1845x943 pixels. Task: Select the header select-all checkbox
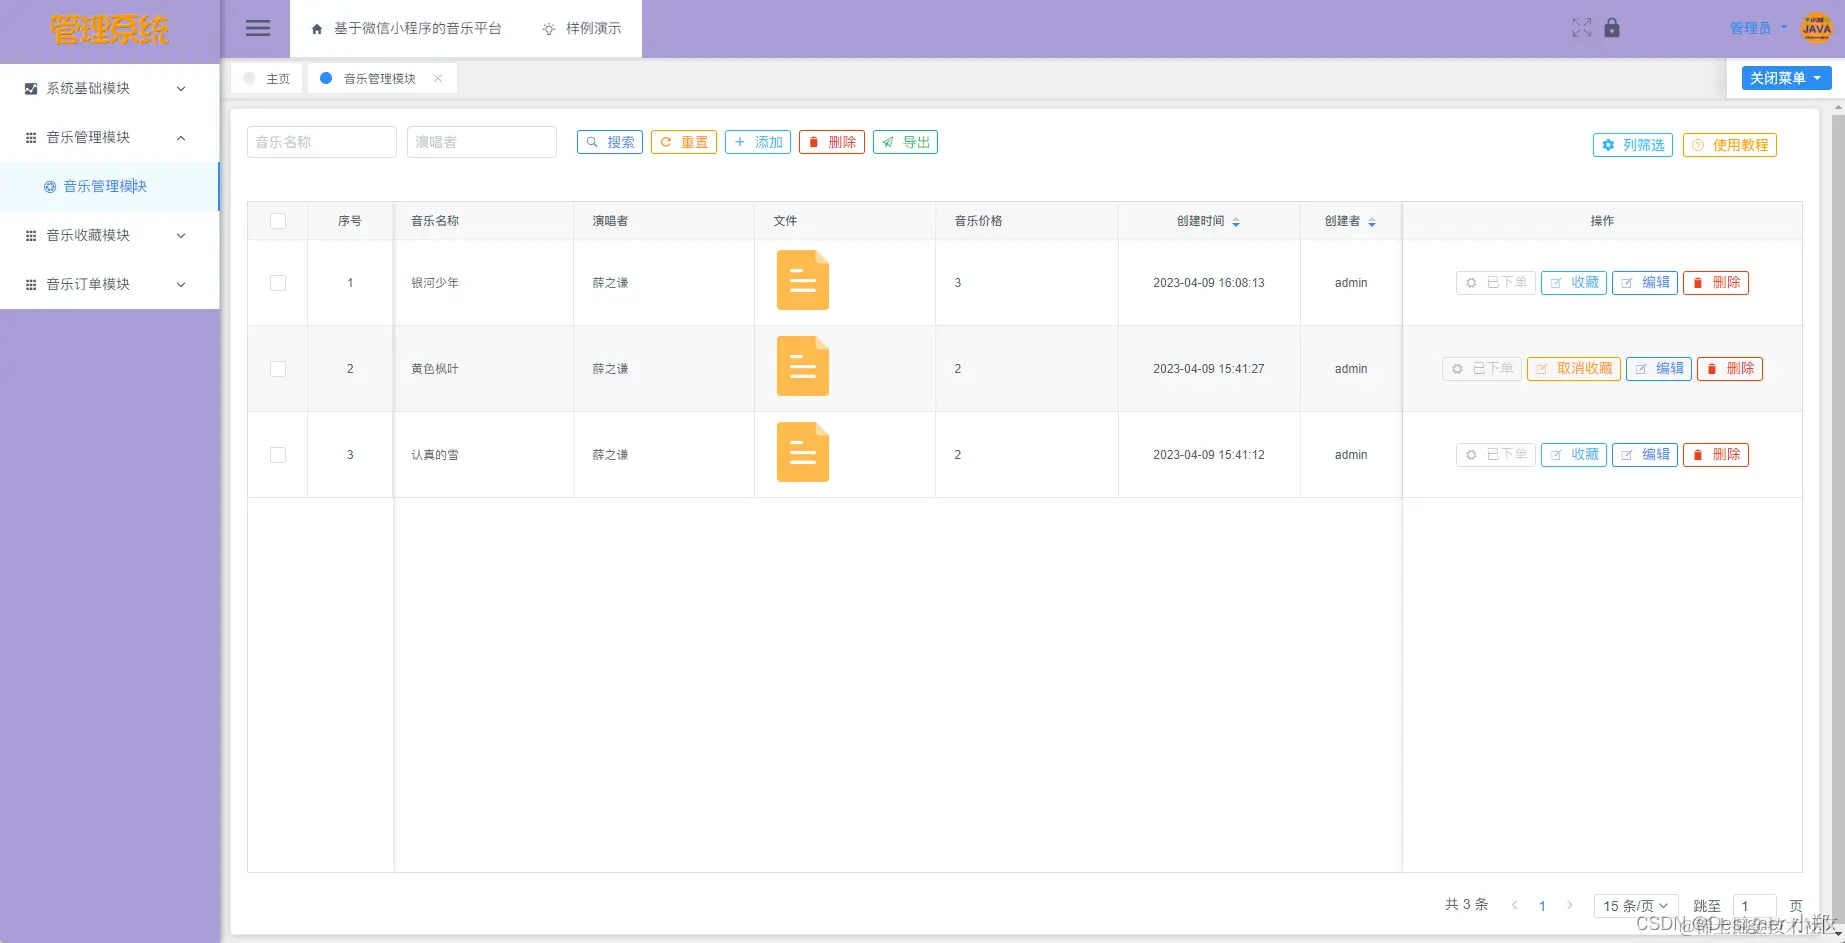click(278, 221)
